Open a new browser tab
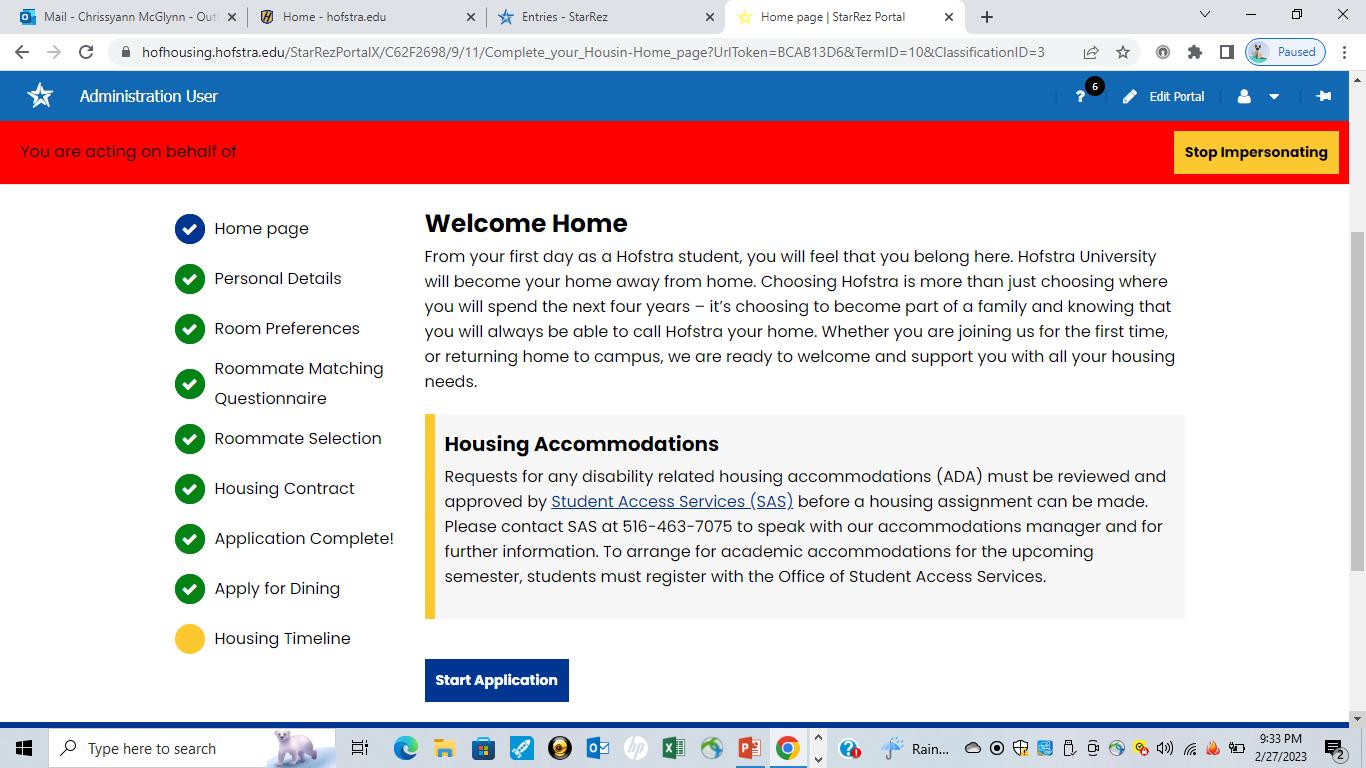The image size is (1366, 768). point(987,17)
